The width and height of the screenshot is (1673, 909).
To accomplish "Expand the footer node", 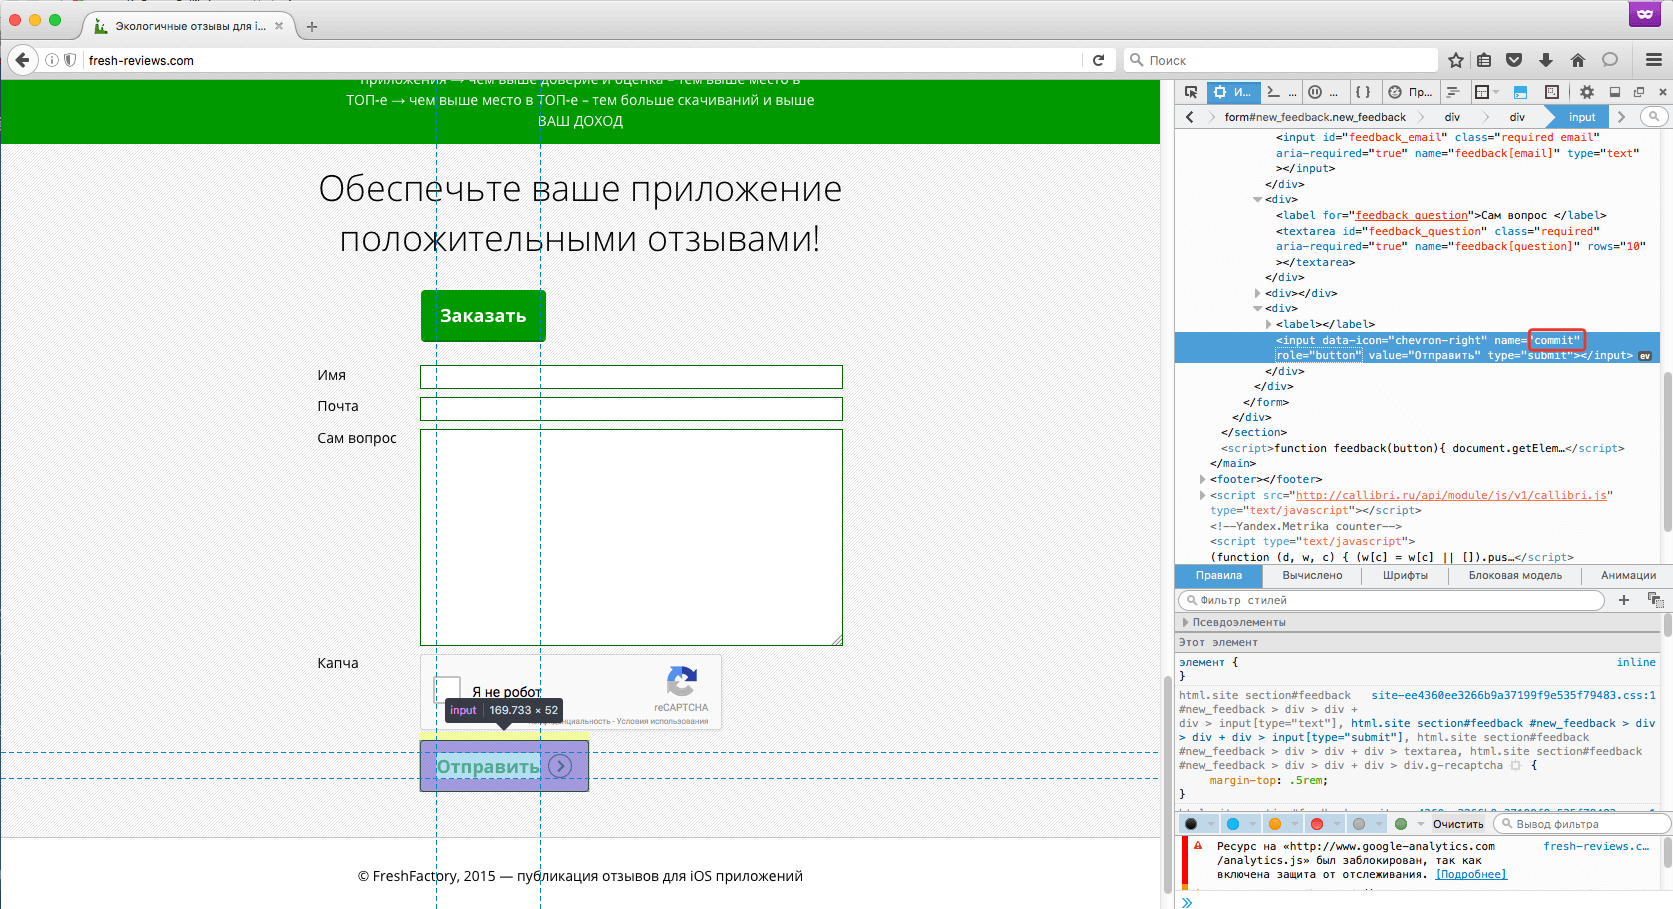I will (1202, 479).
